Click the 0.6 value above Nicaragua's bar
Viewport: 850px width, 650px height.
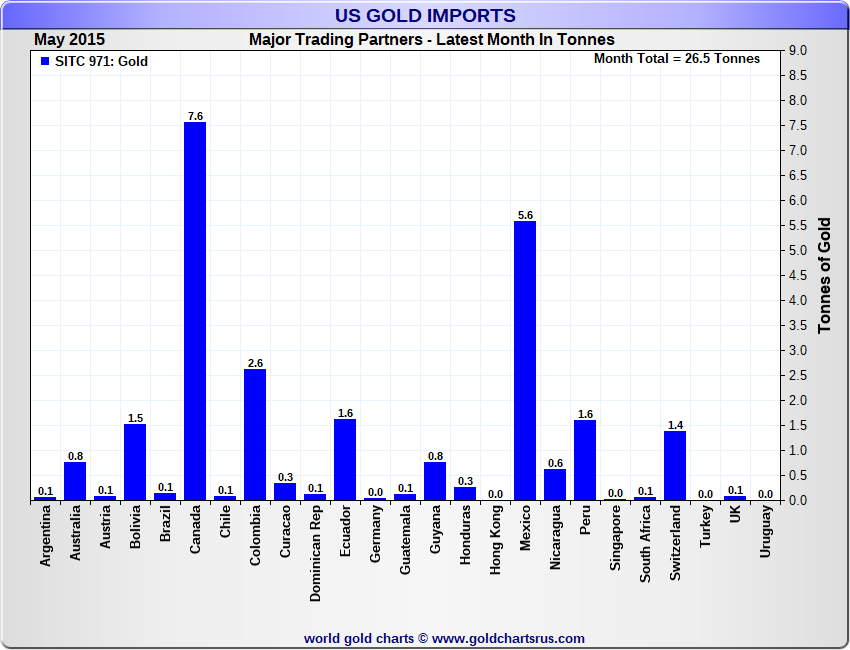coord(555,463)
